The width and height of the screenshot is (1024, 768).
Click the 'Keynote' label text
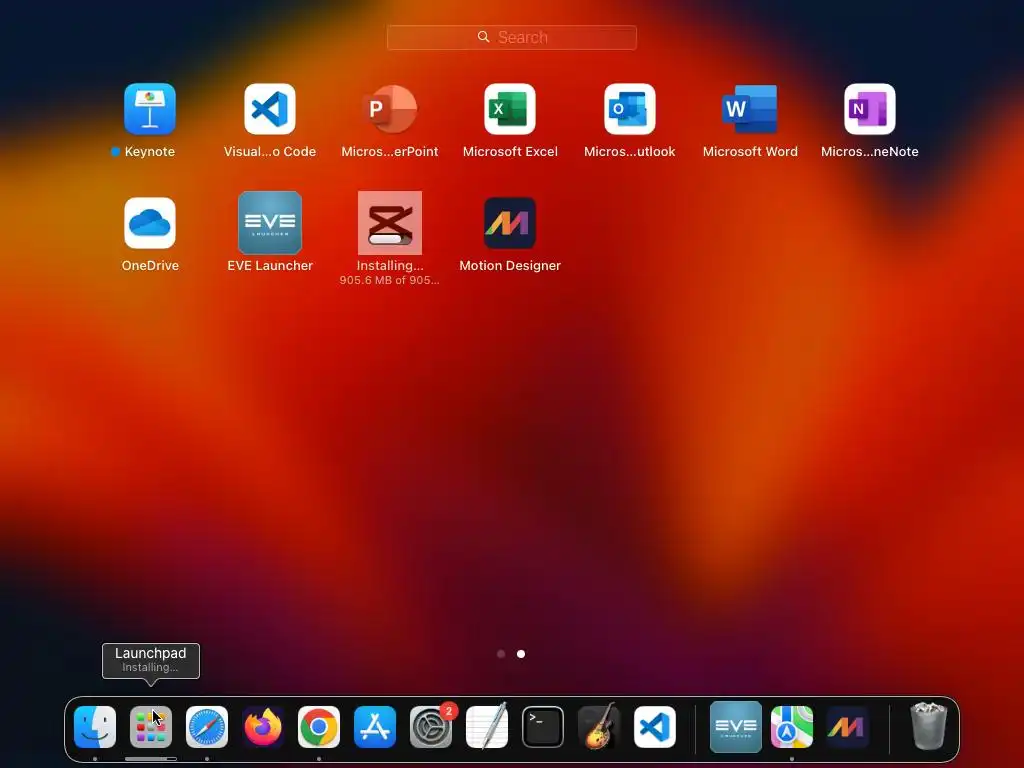[150, 152]
